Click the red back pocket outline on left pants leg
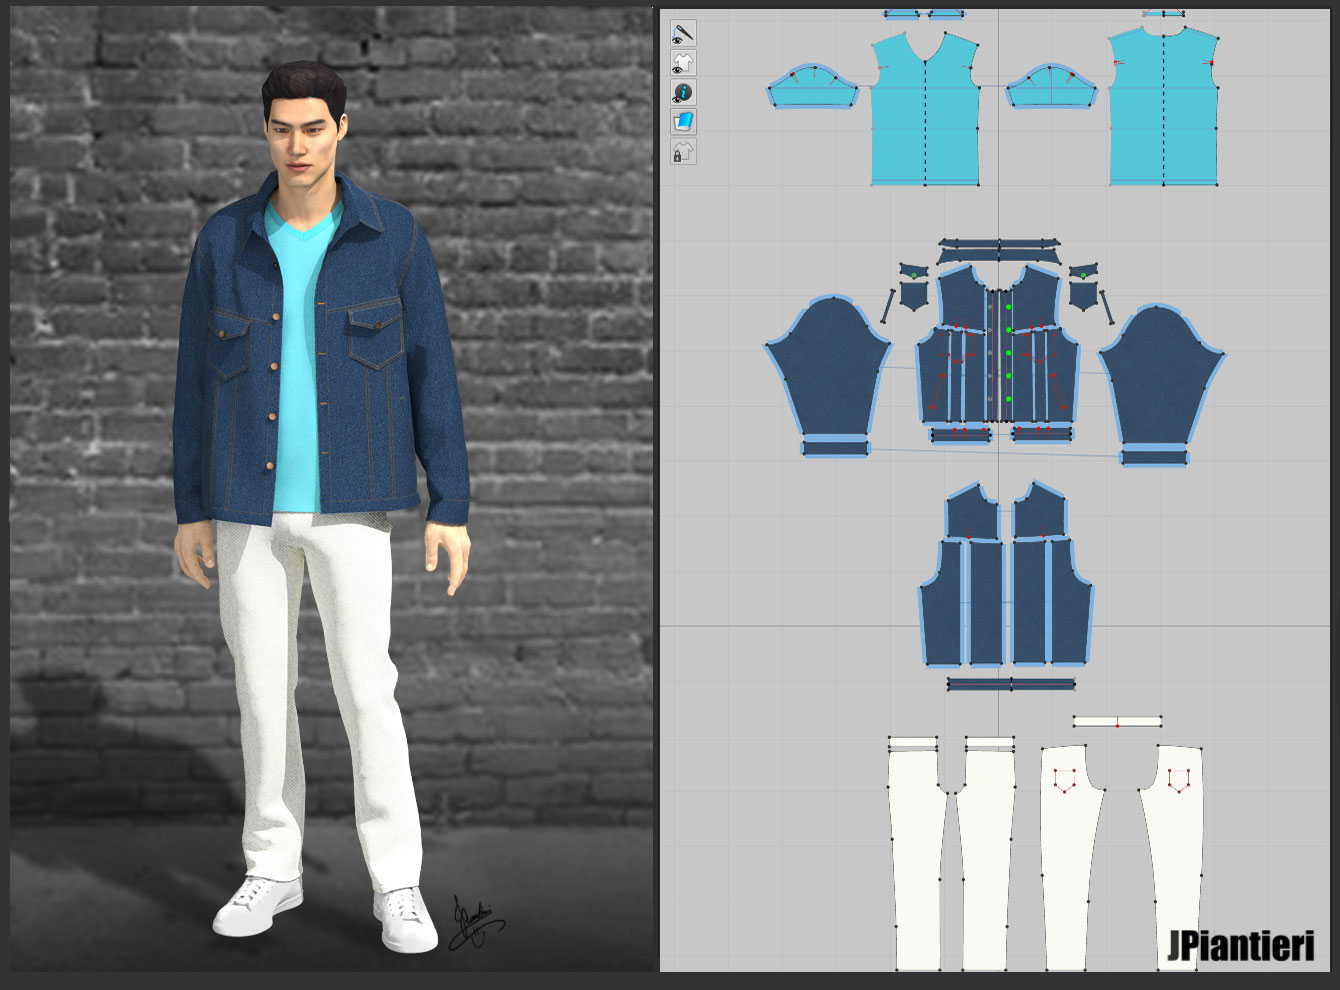Screen dimensions: 1340x990 click(1065, 780)
